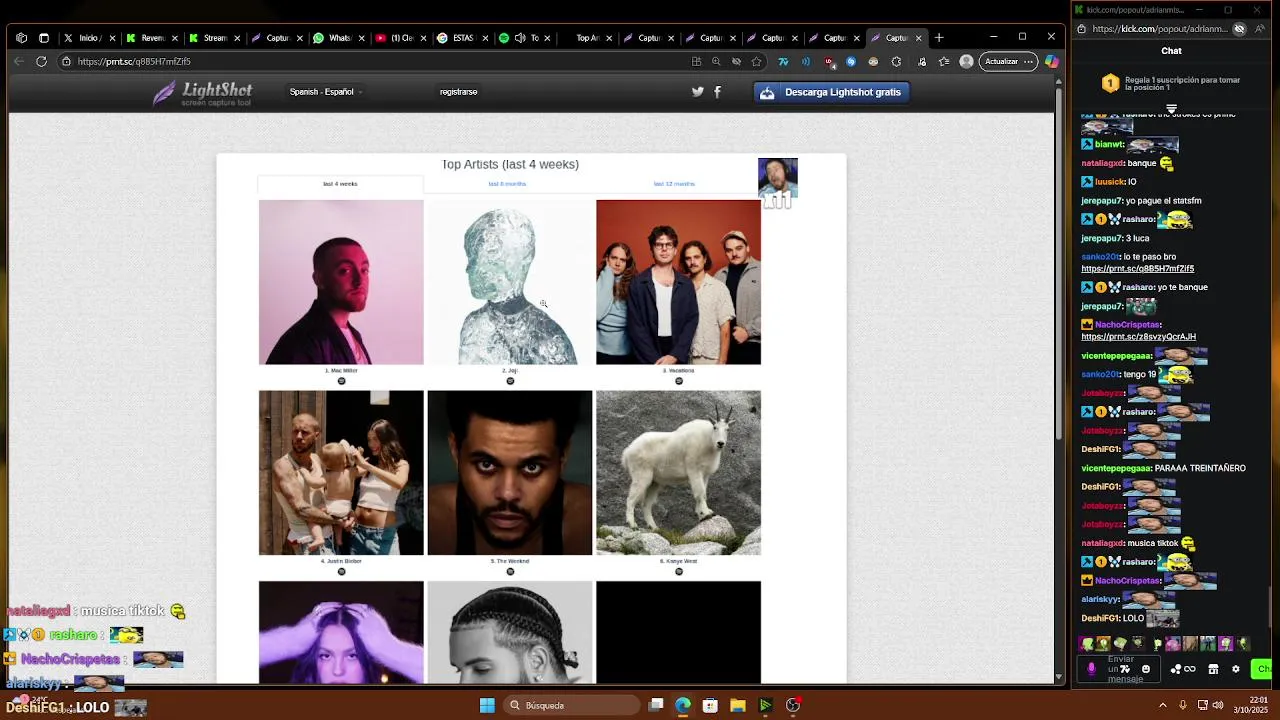Close the Spotify 'To' browser tab

pyautogui.click(x=547, y=38)
